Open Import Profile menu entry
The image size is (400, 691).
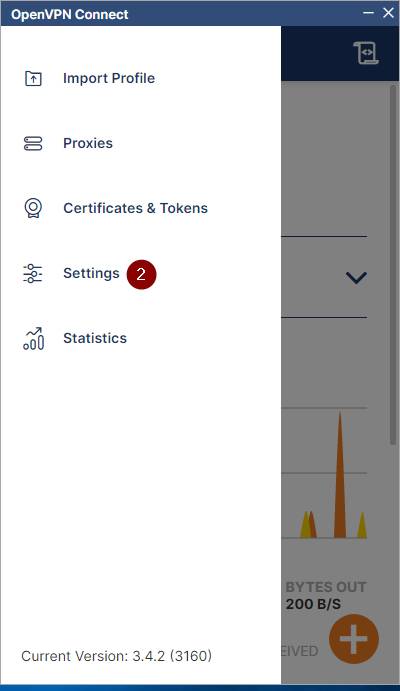(x=109, y=78)
